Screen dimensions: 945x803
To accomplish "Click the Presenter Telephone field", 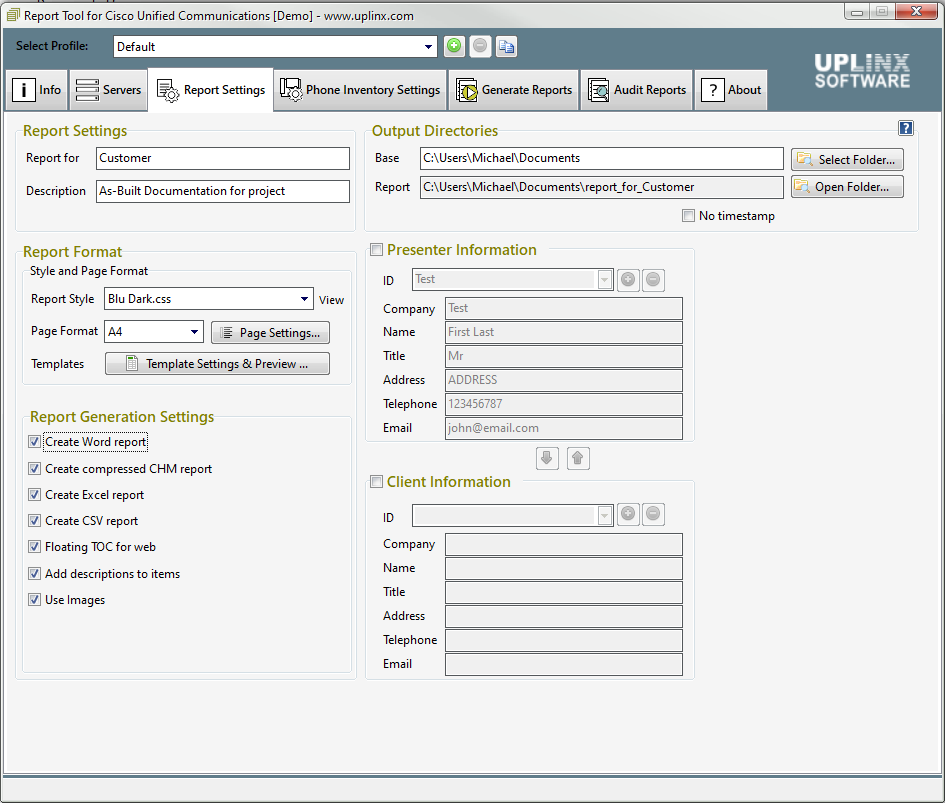I will [x=564, y=404].
